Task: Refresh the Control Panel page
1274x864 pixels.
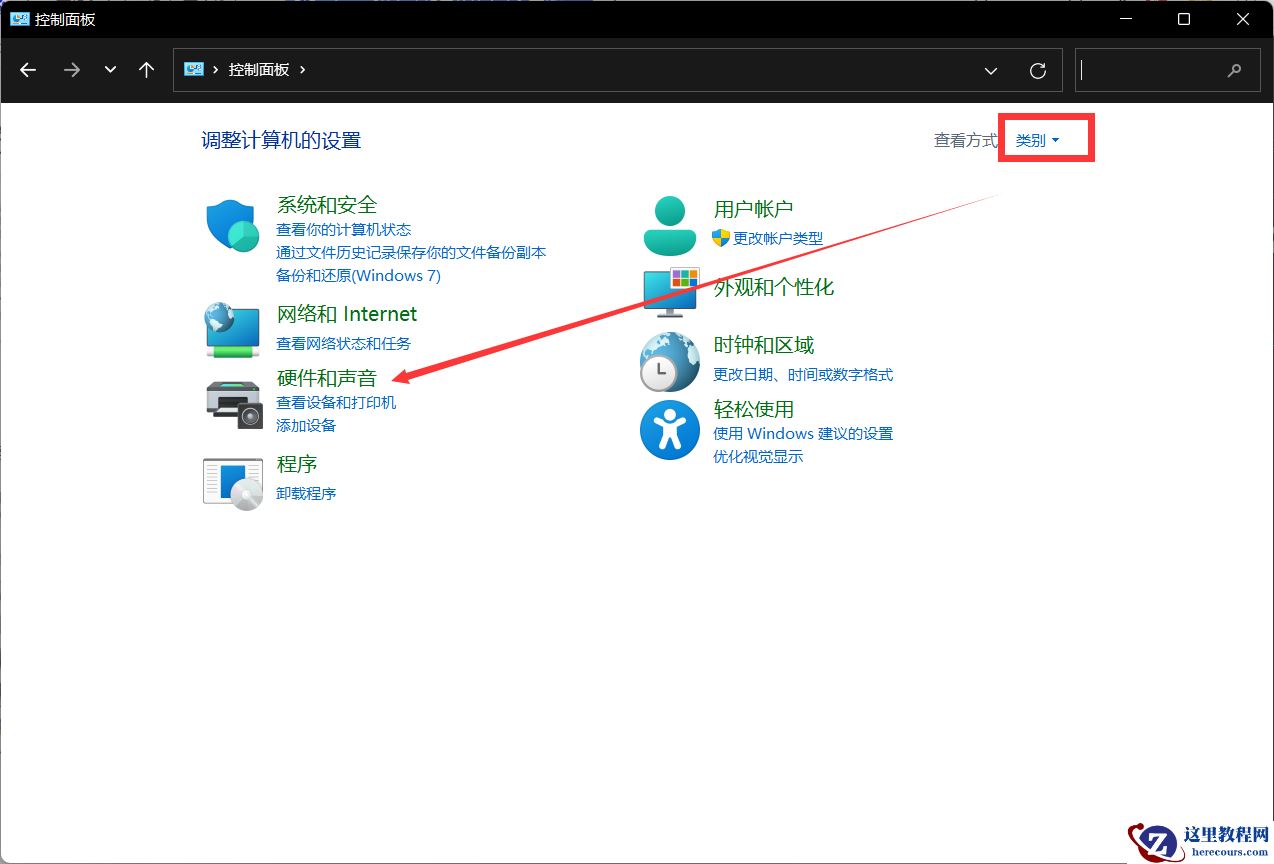Action: (x=1037, y=70)
